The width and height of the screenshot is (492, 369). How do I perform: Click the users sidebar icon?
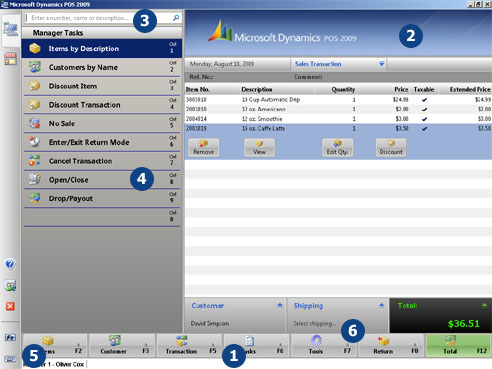(x=10, y=285)
